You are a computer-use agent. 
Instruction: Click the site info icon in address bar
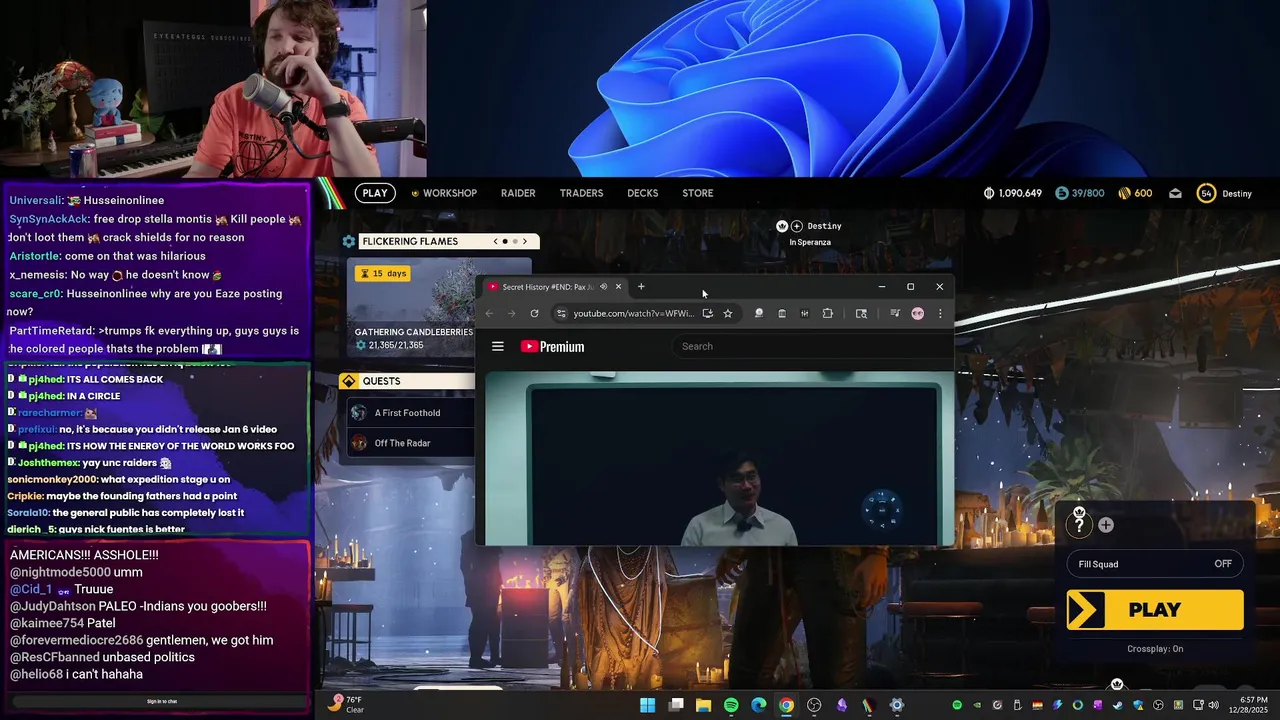click(x=561, y=313)
